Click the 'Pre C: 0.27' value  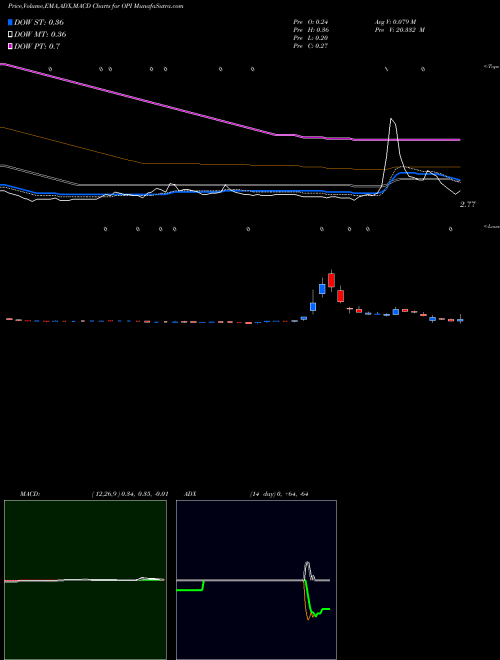(x=311, y=46)
